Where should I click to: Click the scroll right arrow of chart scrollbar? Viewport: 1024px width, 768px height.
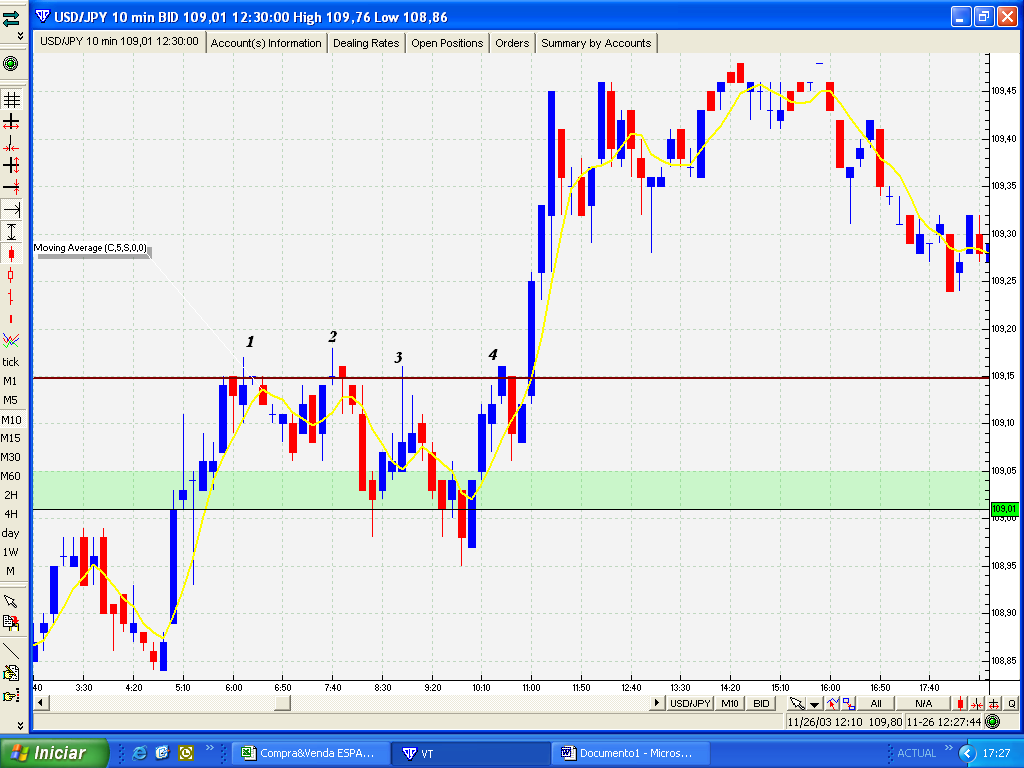657,703
